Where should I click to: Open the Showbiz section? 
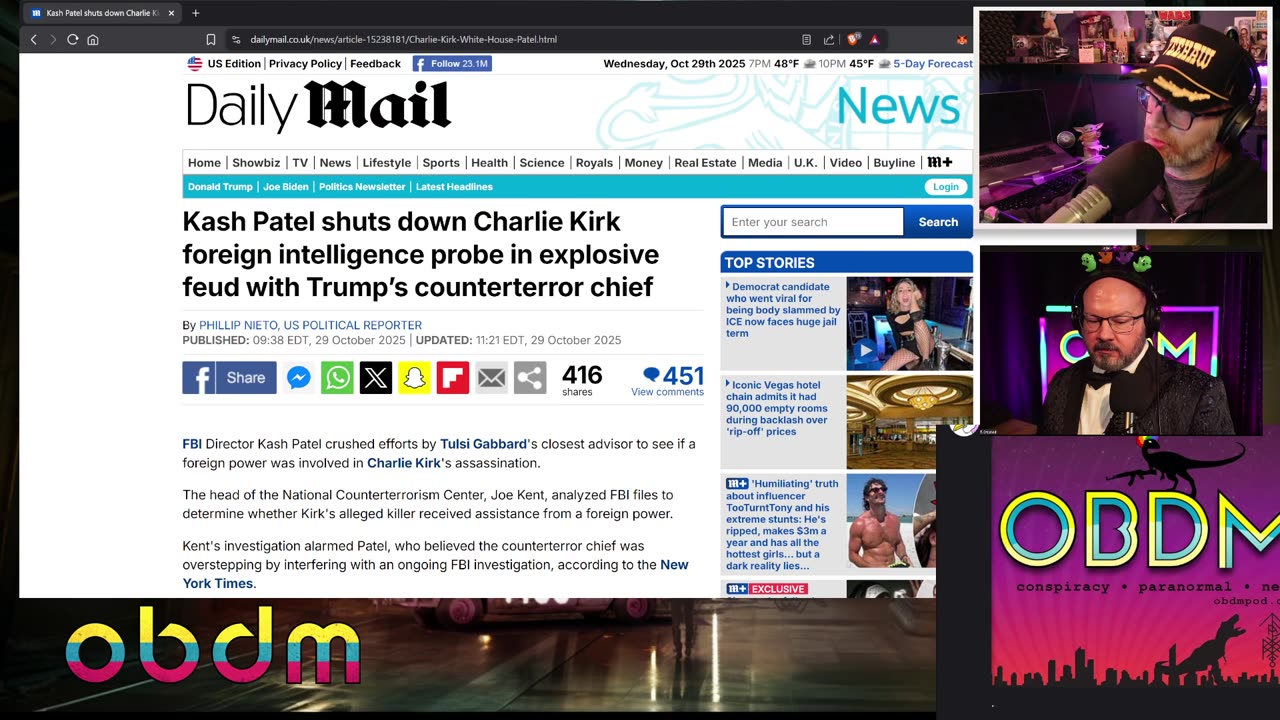(x=256, y=163)
